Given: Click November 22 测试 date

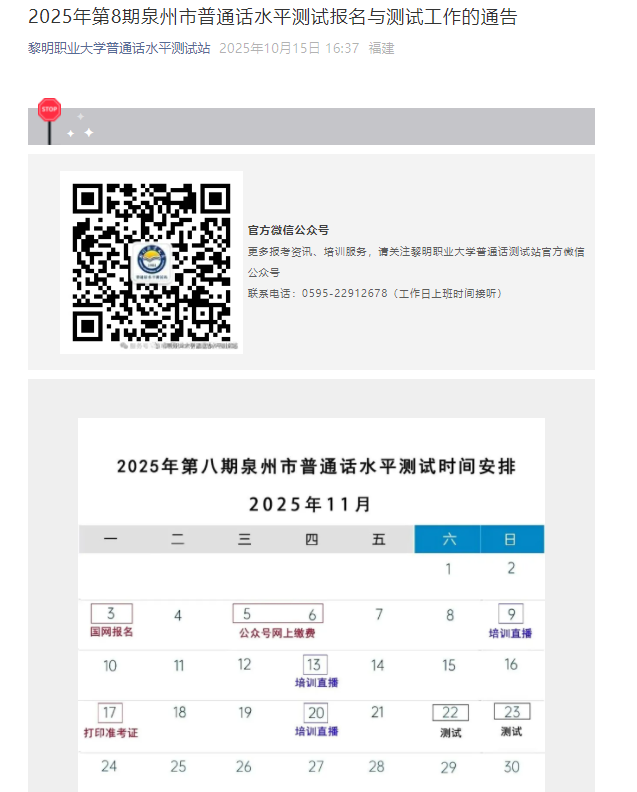Looking at the screenshot, I should coord(450,713).
